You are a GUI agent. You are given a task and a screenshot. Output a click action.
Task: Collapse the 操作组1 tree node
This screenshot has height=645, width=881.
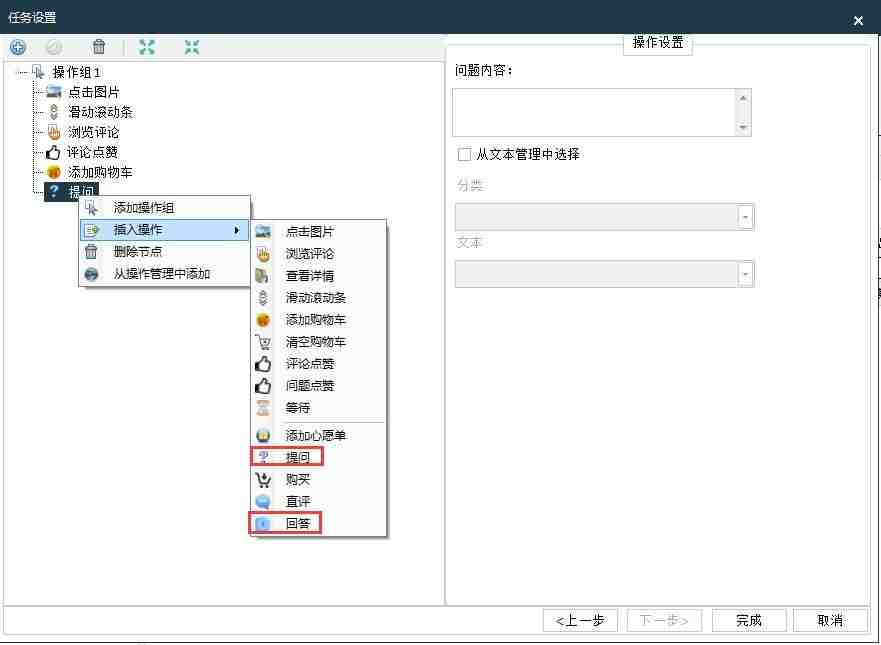pyautogui.click(x=22, y=72)
